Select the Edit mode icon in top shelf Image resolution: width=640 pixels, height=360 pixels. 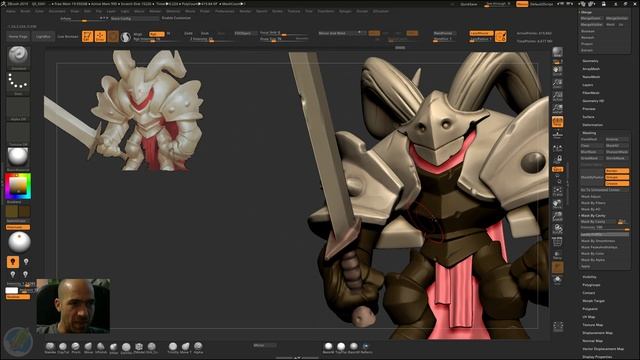(88, 36)
